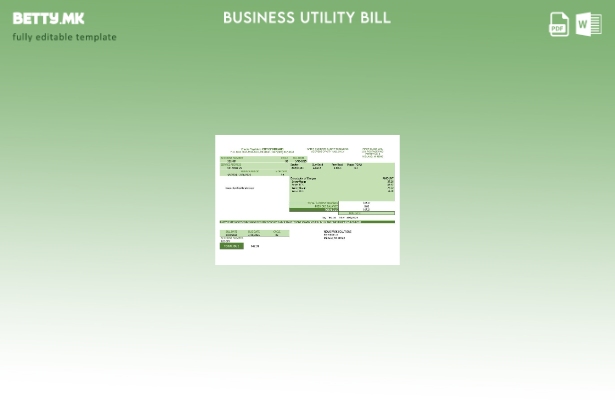Click the white total value cells beside the totals

tap(366, 206)
